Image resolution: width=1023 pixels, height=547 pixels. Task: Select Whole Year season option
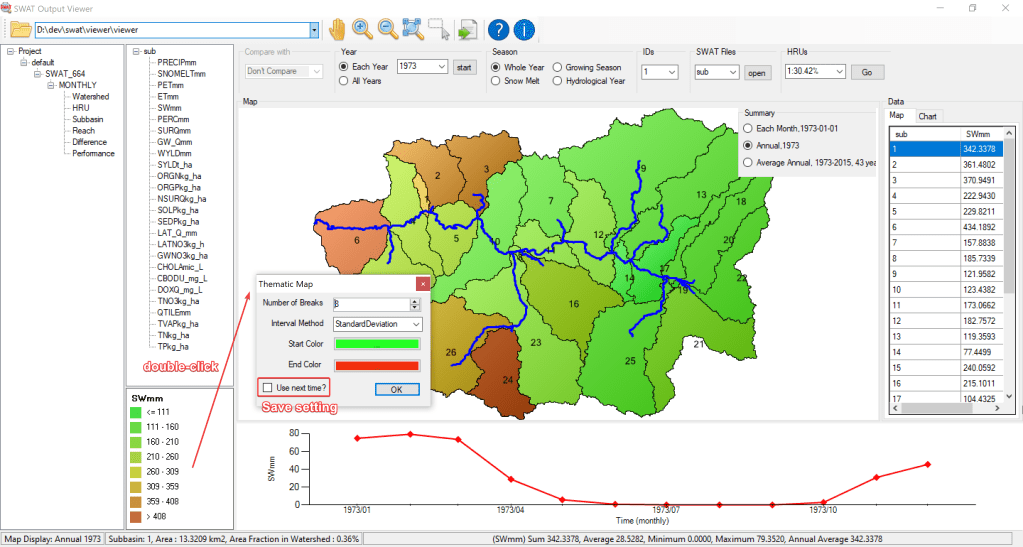[x=496, y=67]
